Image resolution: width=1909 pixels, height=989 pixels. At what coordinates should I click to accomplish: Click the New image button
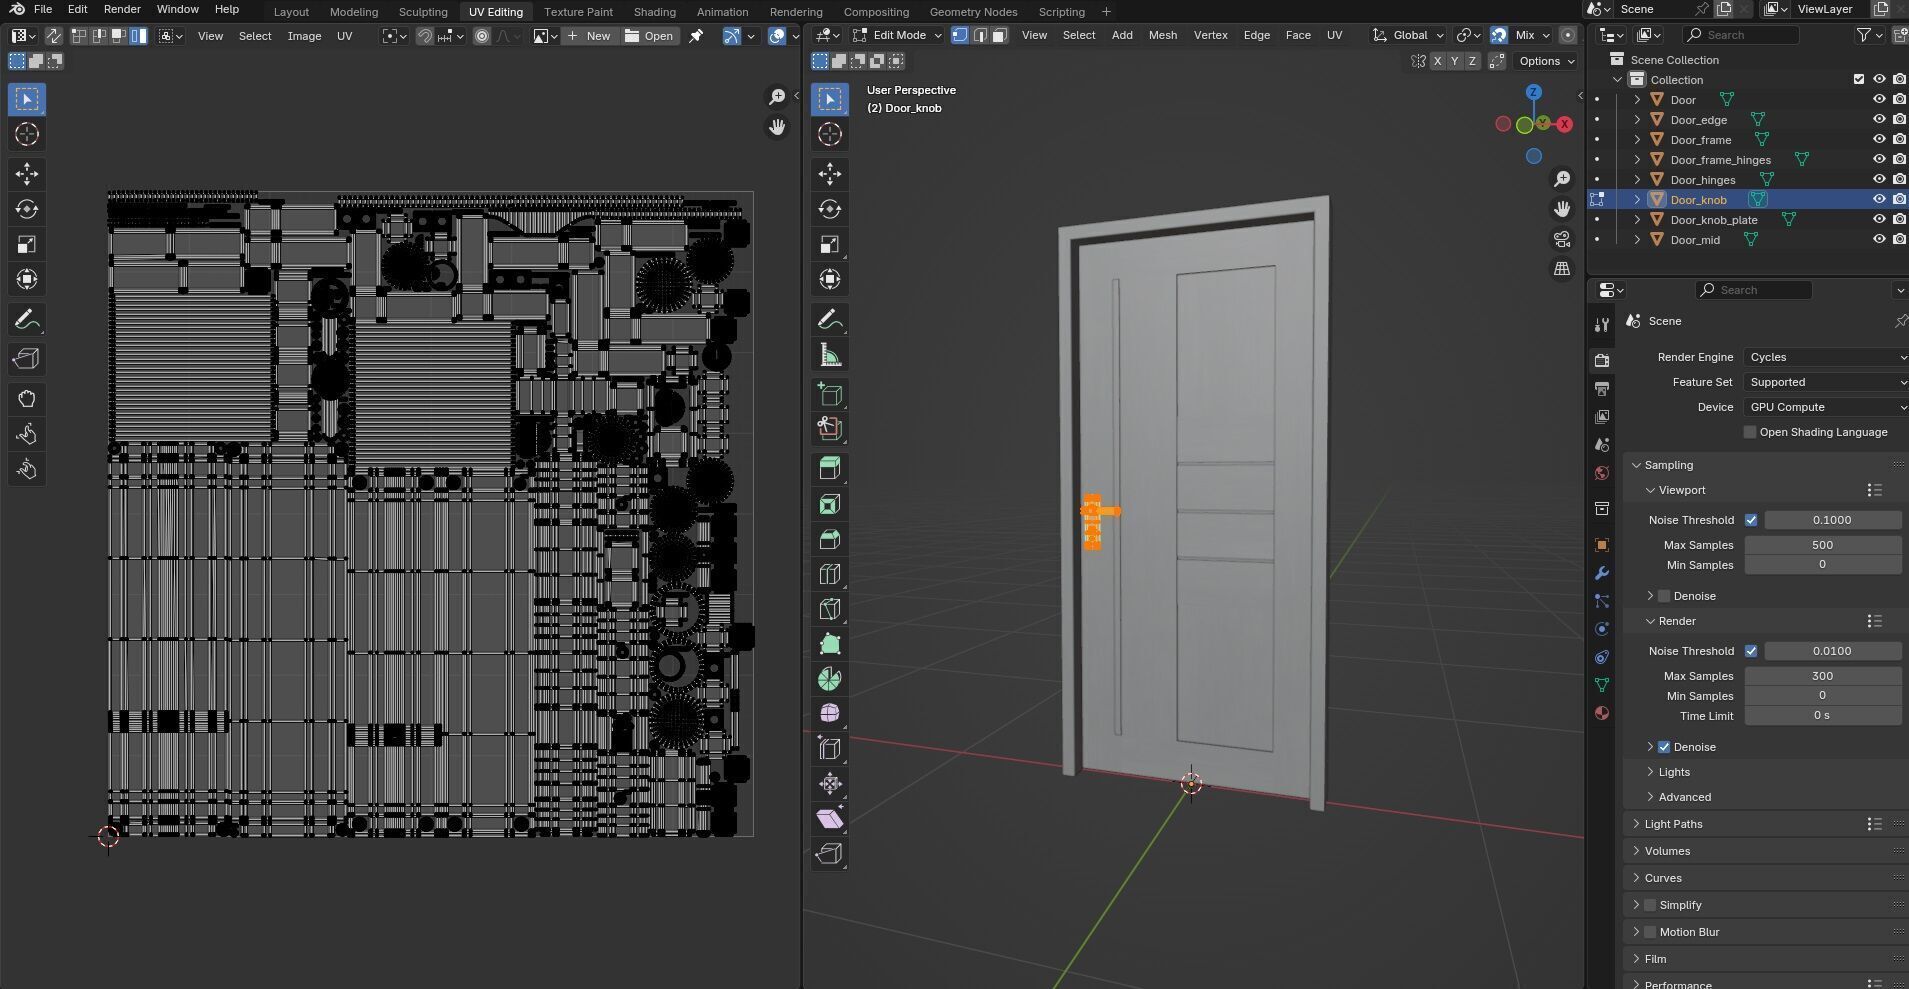tap(588, 36)
